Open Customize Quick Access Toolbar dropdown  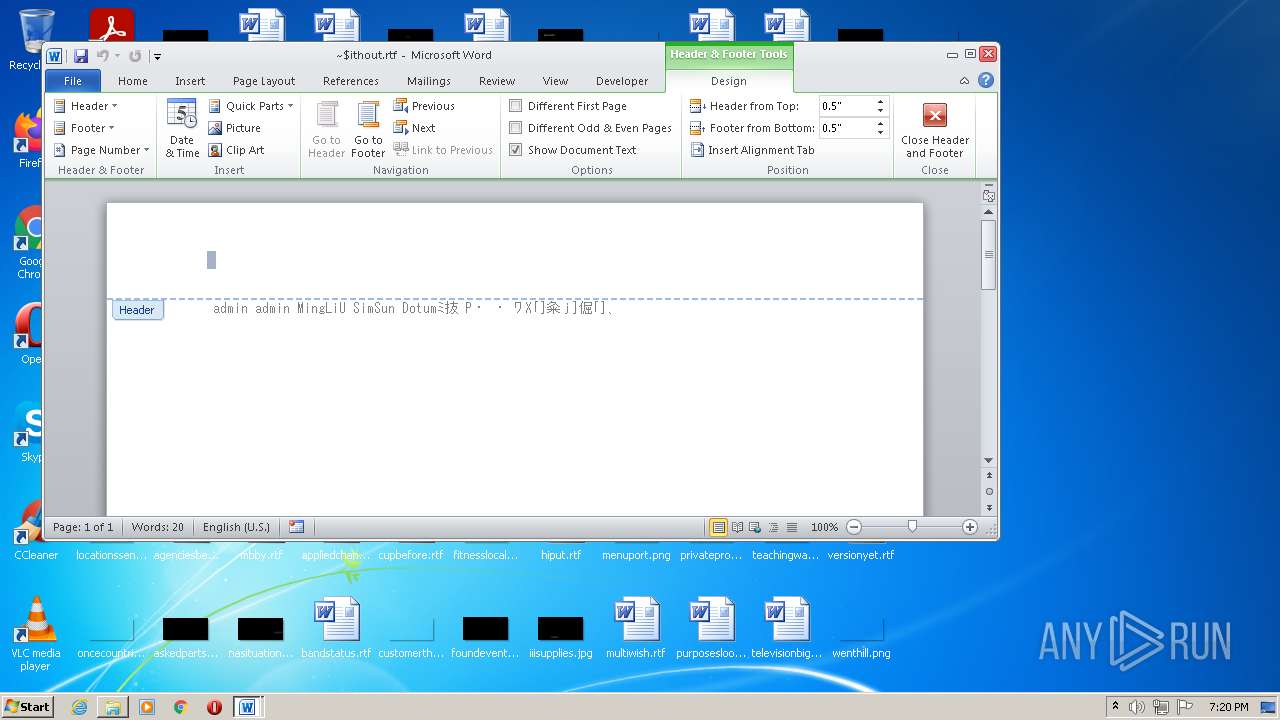[x=157, y=57]
